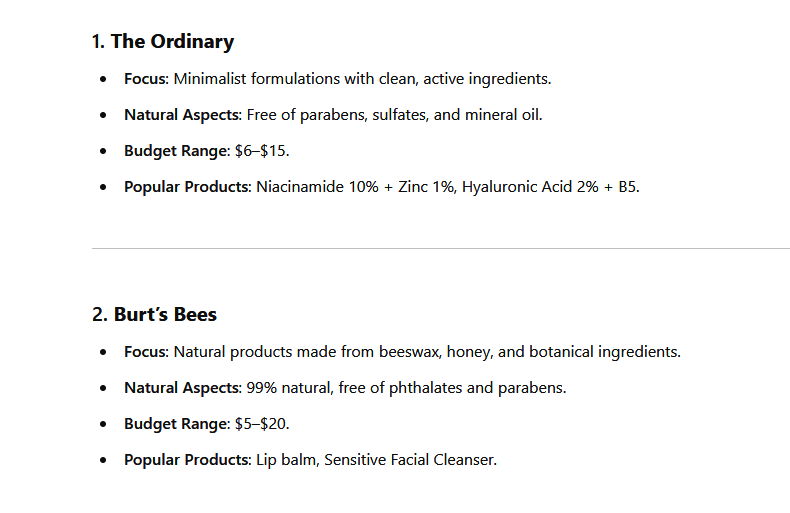Click "Popular Products" label under Burt's Bees

pyautogui.click(x=187, y=460)
